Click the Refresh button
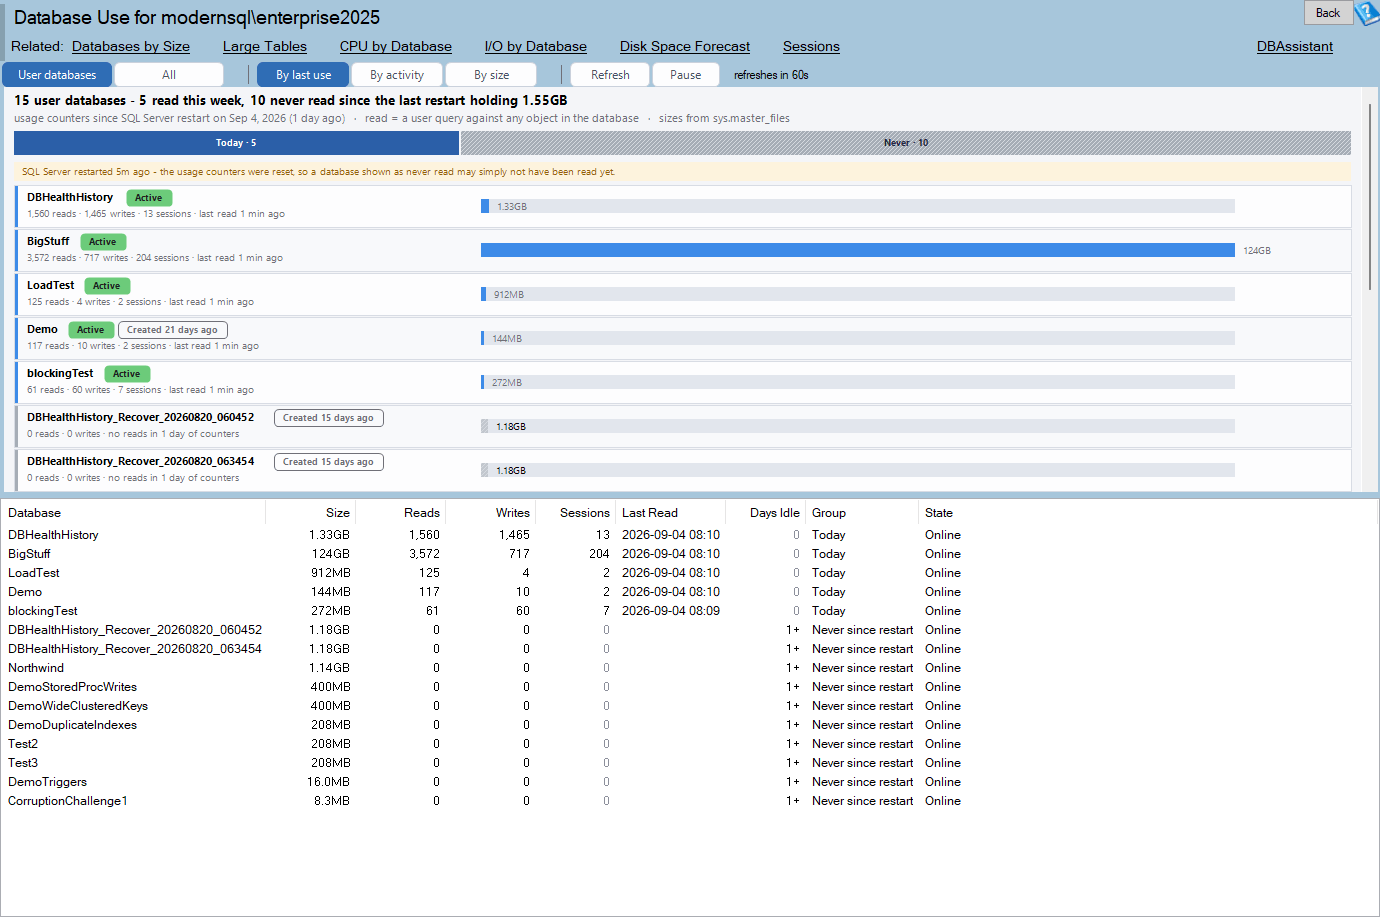Screen dimensions: 1380x917 610,75
